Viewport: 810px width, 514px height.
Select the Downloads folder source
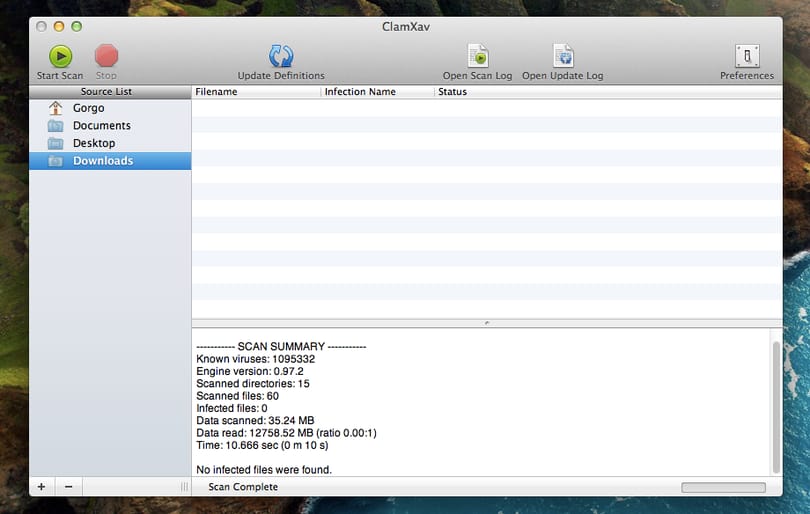[x=110, y=161]
